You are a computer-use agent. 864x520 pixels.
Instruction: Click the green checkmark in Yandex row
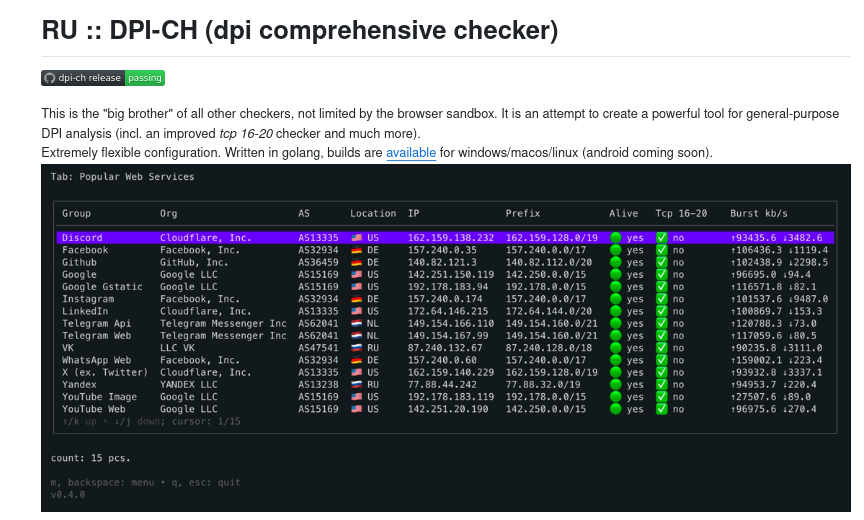pyautogui.click(x=662, y=384)
